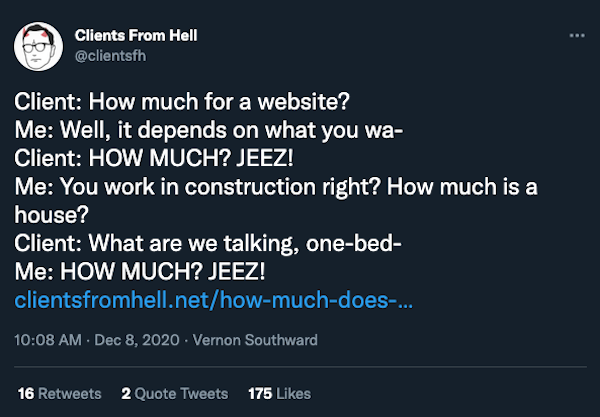View the 2 Quote Tweets list
600x417 pixels.
(x=174, y=393)
